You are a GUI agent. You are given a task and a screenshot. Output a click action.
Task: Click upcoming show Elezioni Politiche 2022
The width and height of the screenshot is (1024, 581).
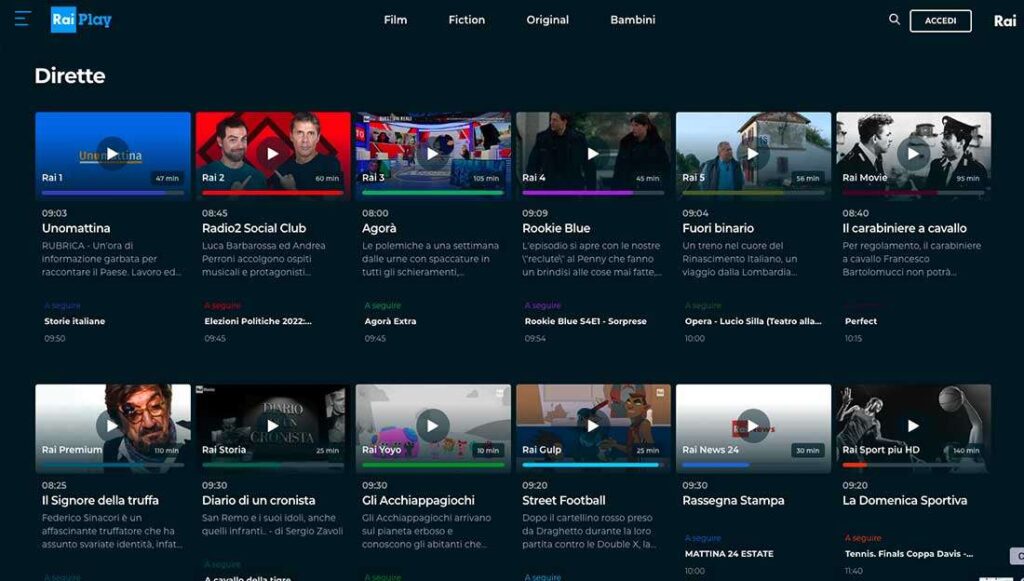[x=258, y=321]
